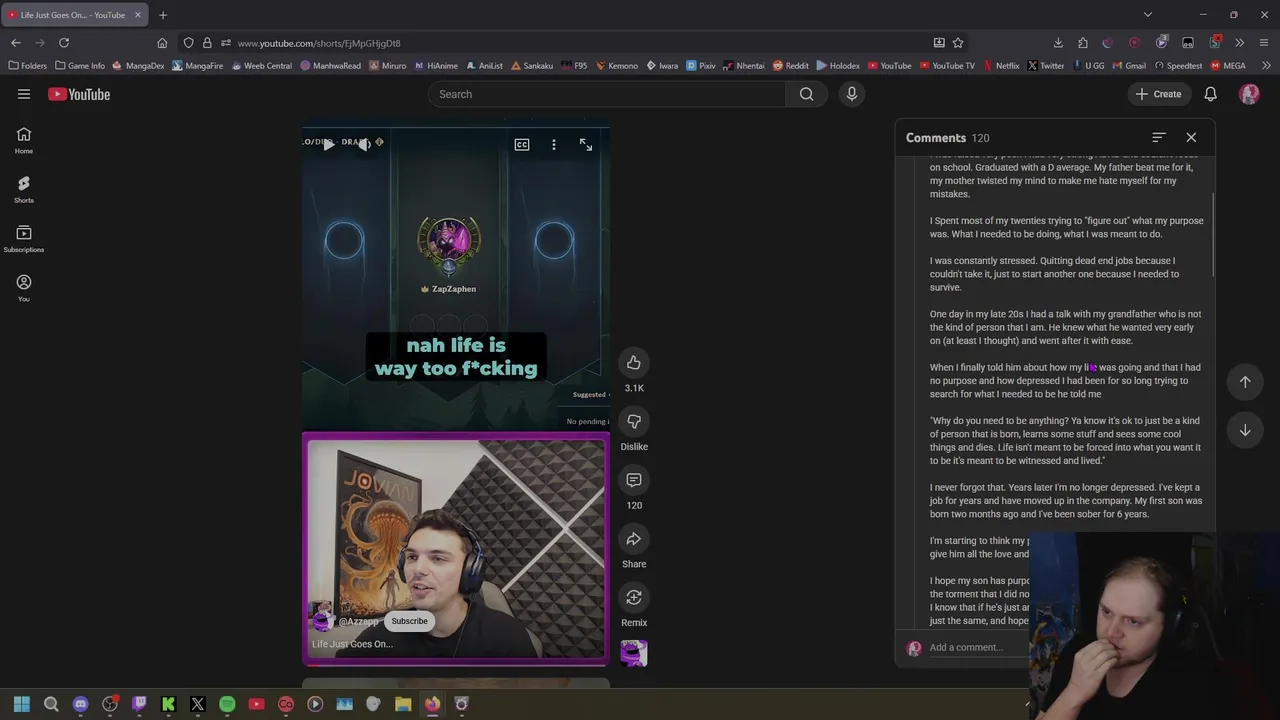This screenshot has height=720, width=1280.
Task: Click the comments panel scrollbar
Action: point(1214,235)
